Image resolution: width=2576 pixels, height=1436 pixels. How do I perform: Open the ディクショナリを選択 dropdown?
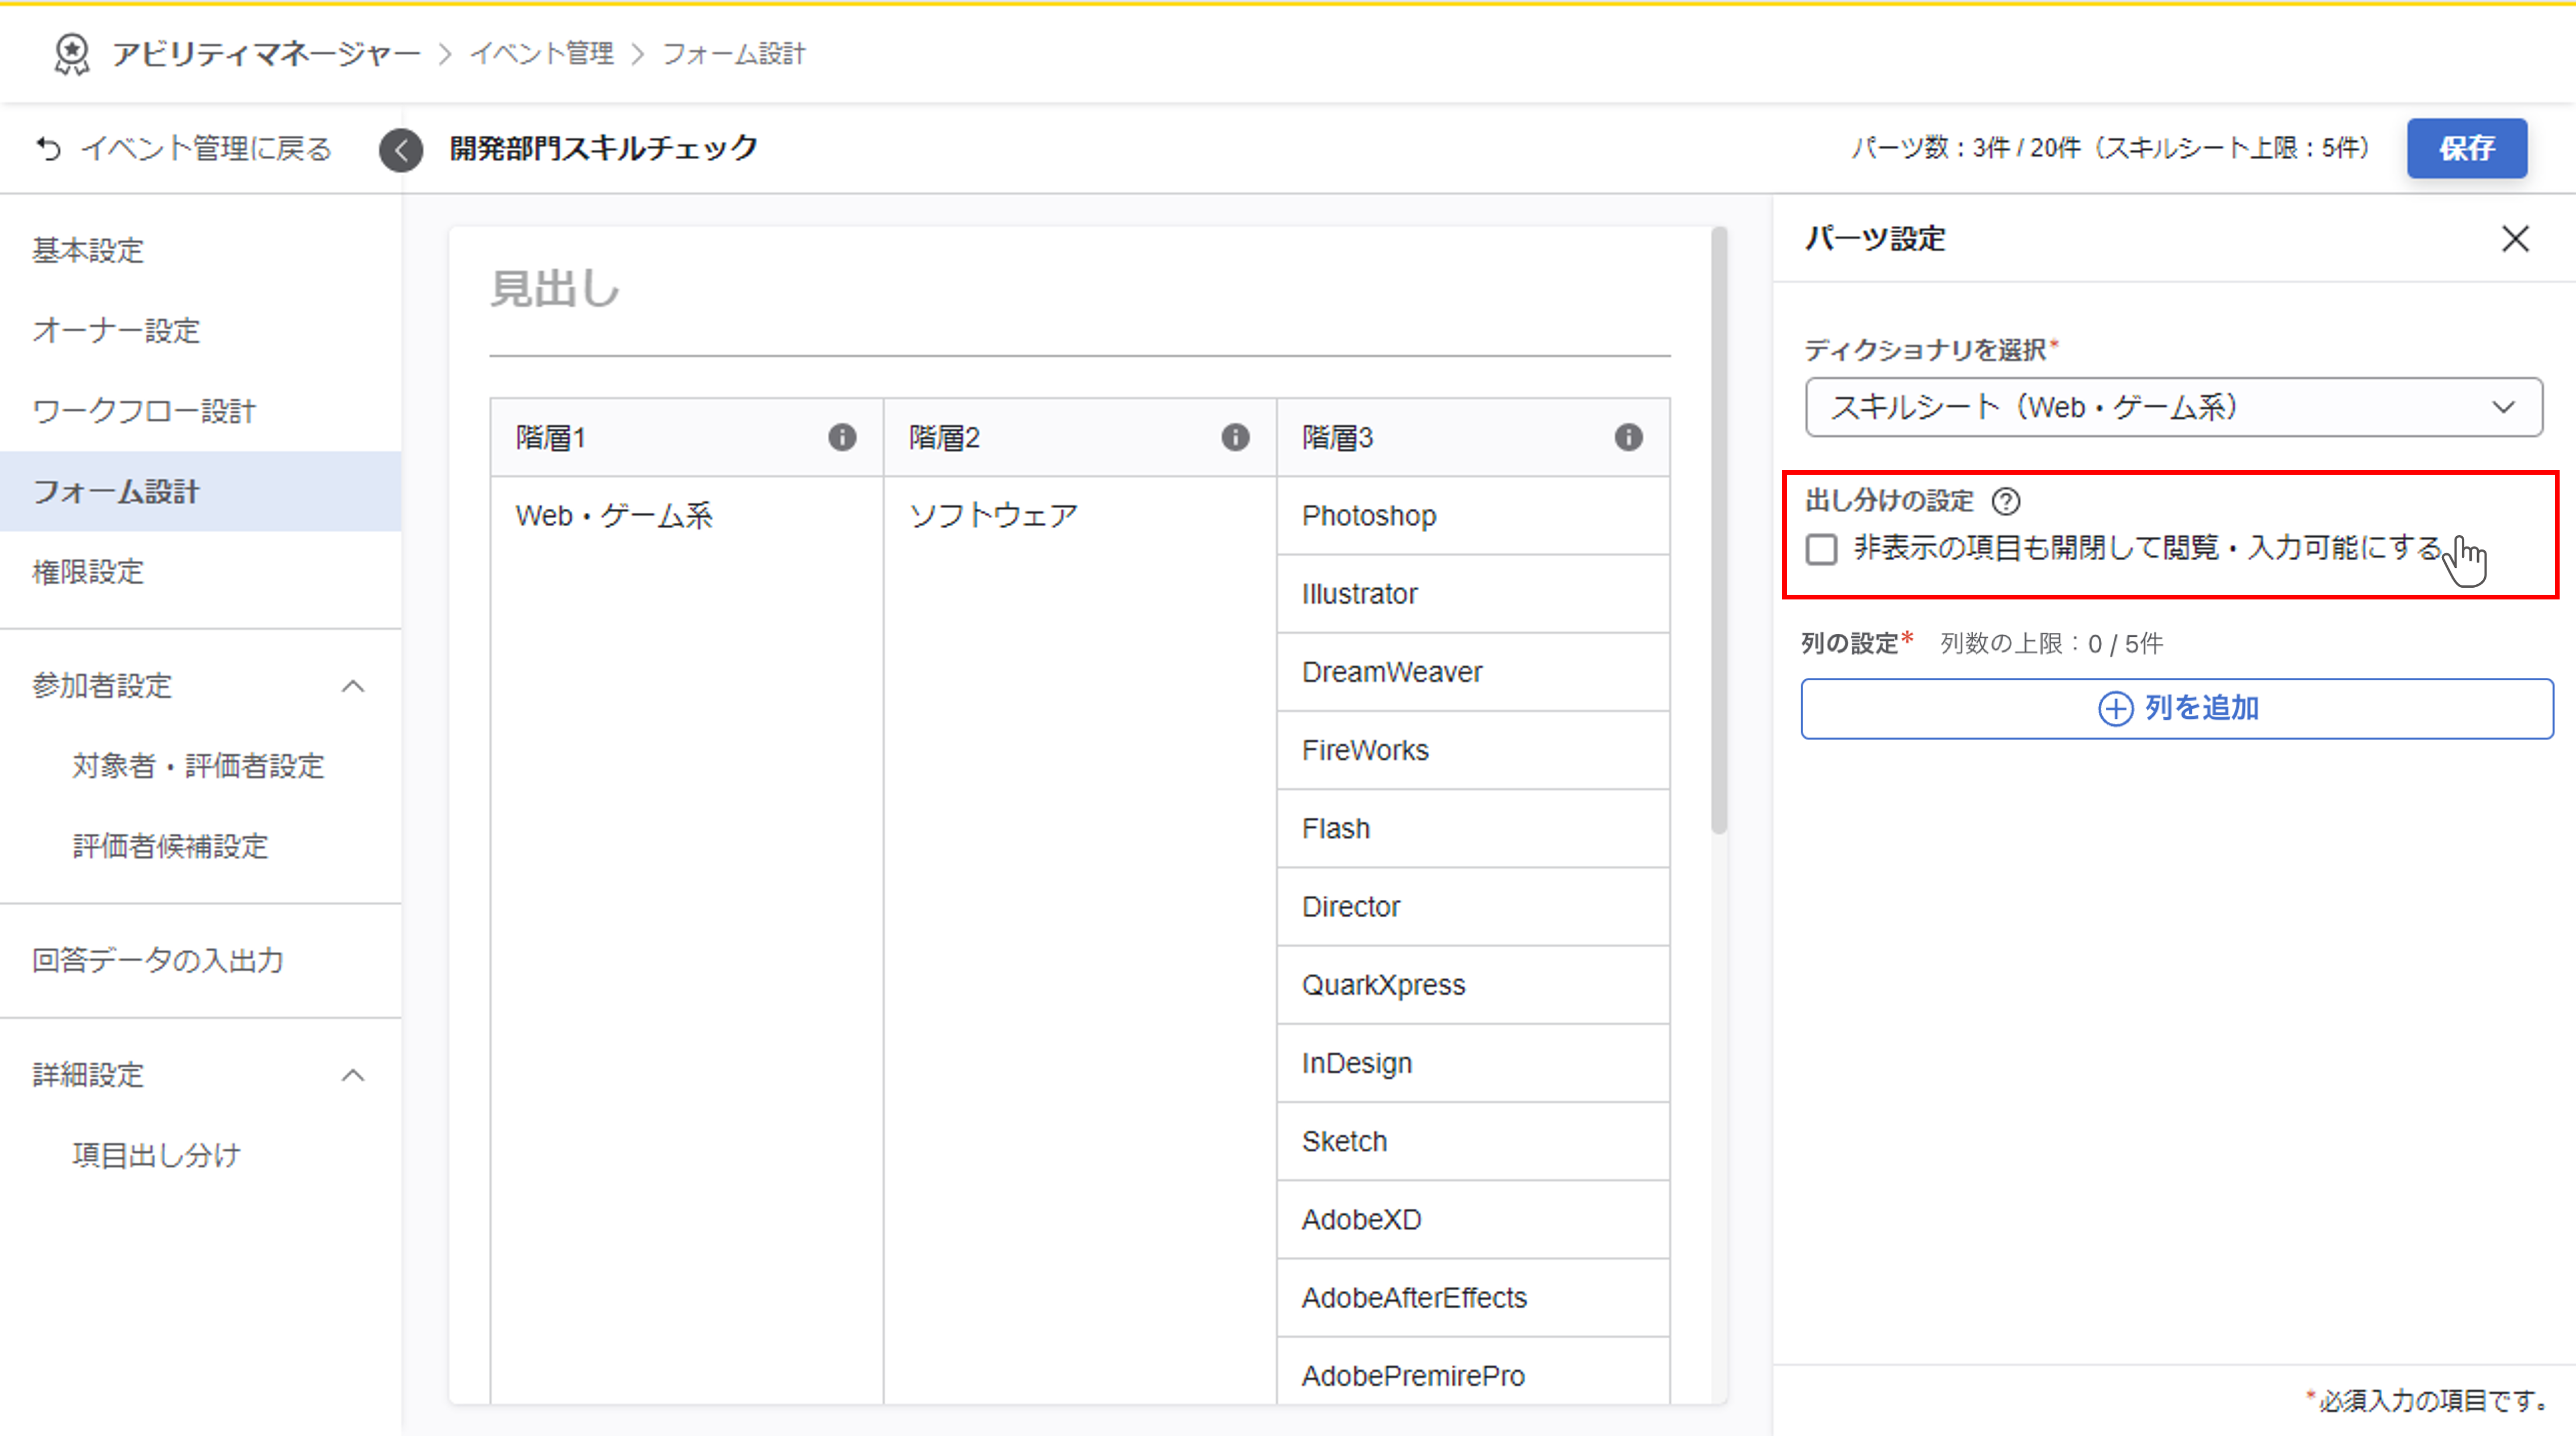click(x=2173, y=407)
